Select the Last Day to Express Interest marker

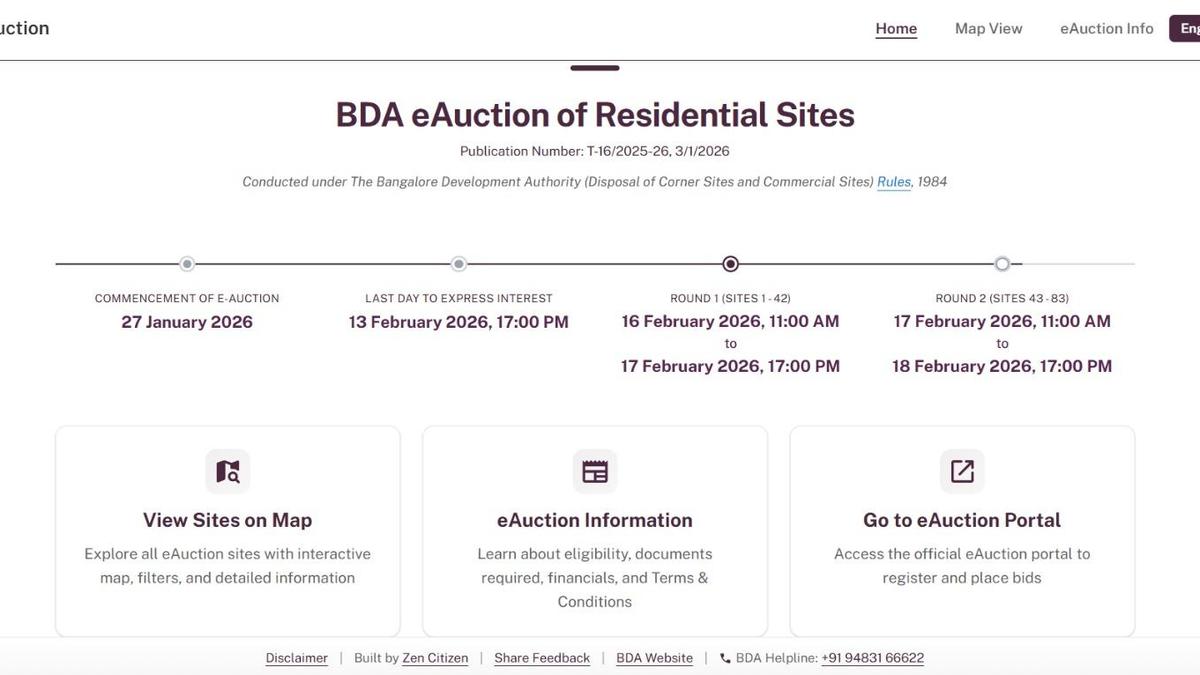point(459,264)
